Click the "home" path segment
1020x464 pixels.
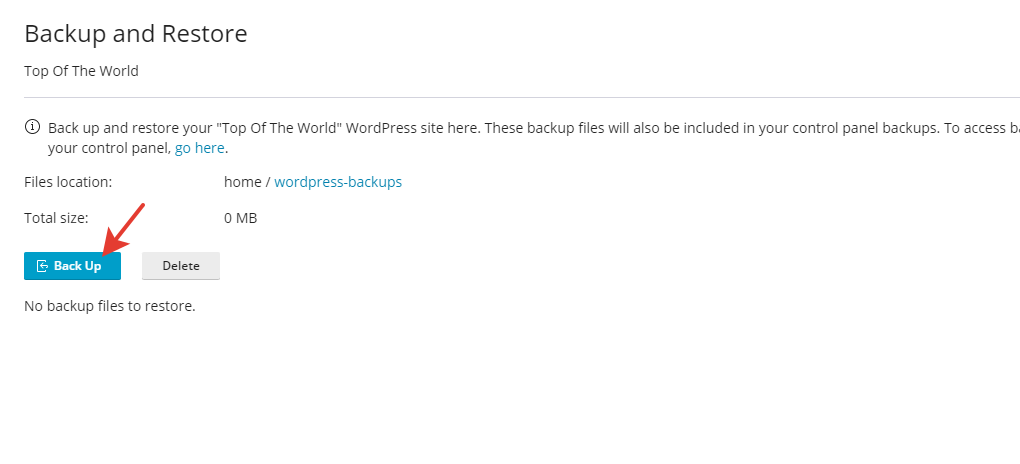pos(242,182)
